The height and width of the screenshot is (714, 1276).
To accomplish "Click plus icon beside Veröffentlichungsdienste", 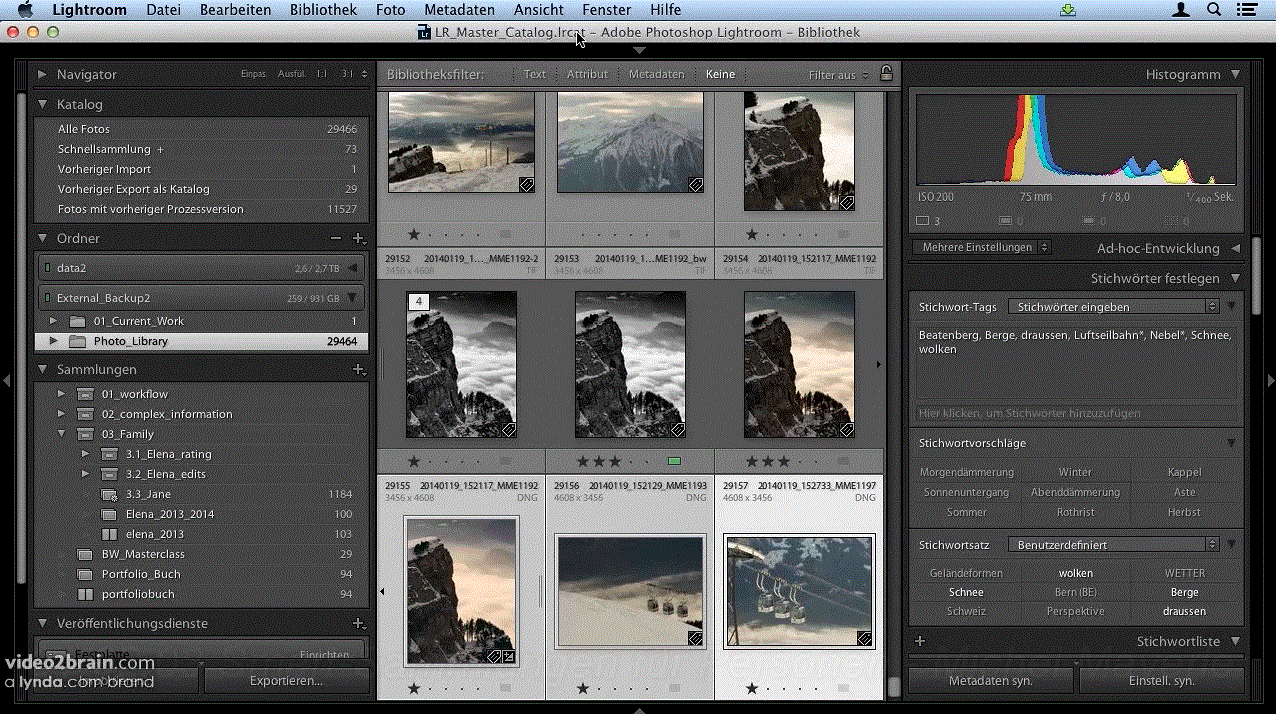I will point(359,623).
